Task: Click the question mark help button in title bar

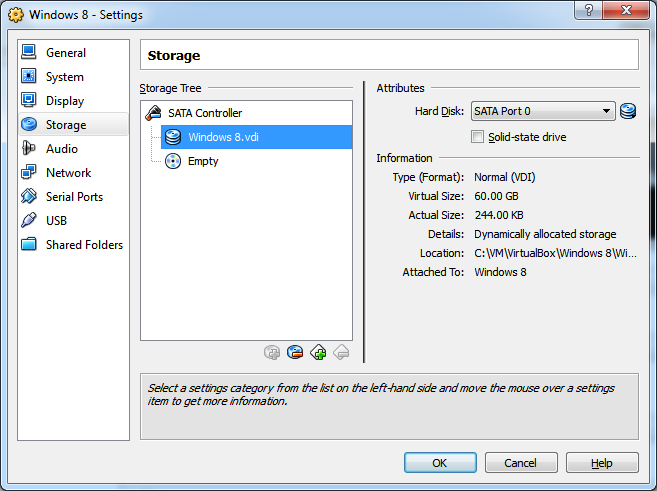Action: click(x=589, y=11)
